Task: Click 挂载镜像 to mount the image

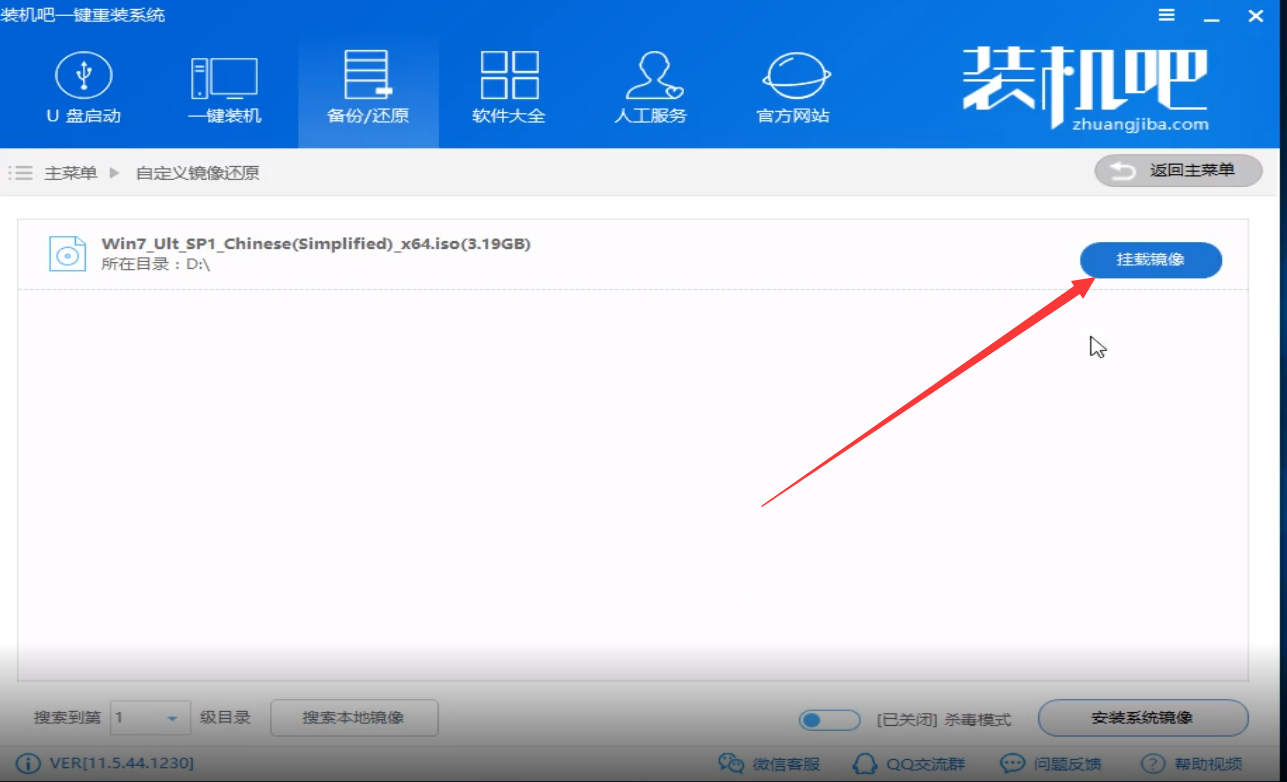Action: click(1149, 260)
